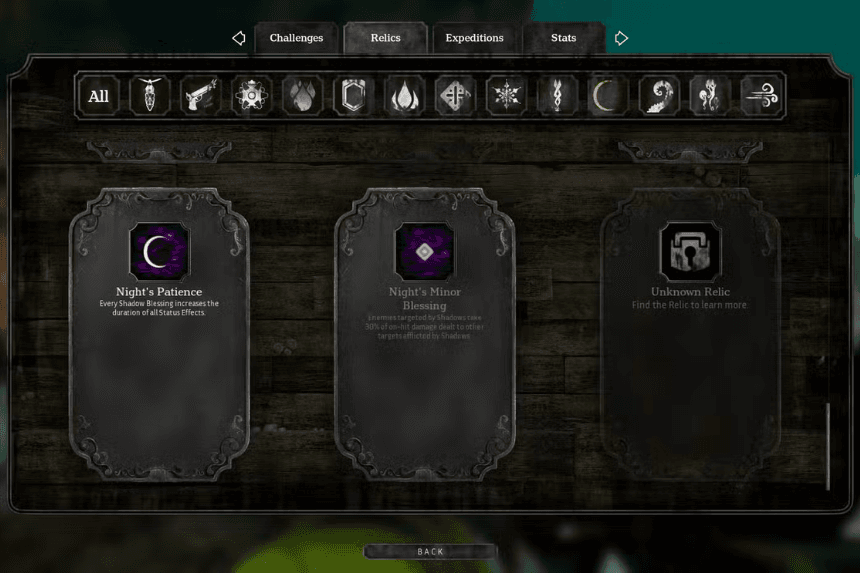Go to the Stats tab
Screen dimensions: 860x573
click(x=563, y=38)
